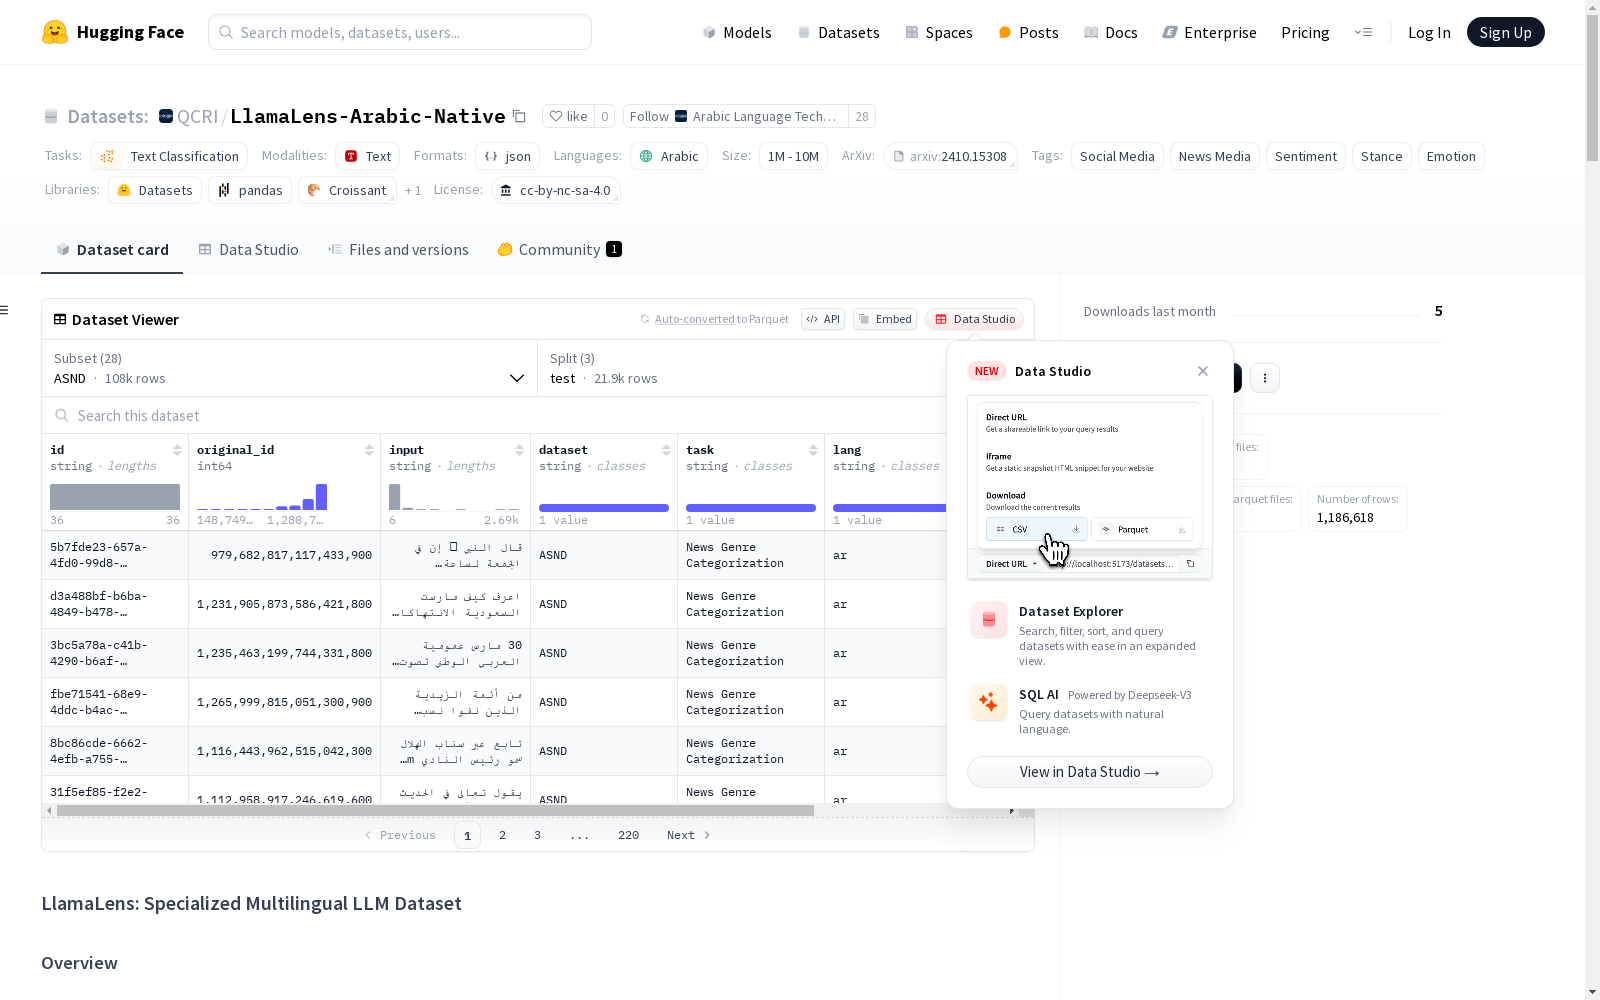1600x1000 pixels.
Task: Click the Stance tag
Action: 1382,156
